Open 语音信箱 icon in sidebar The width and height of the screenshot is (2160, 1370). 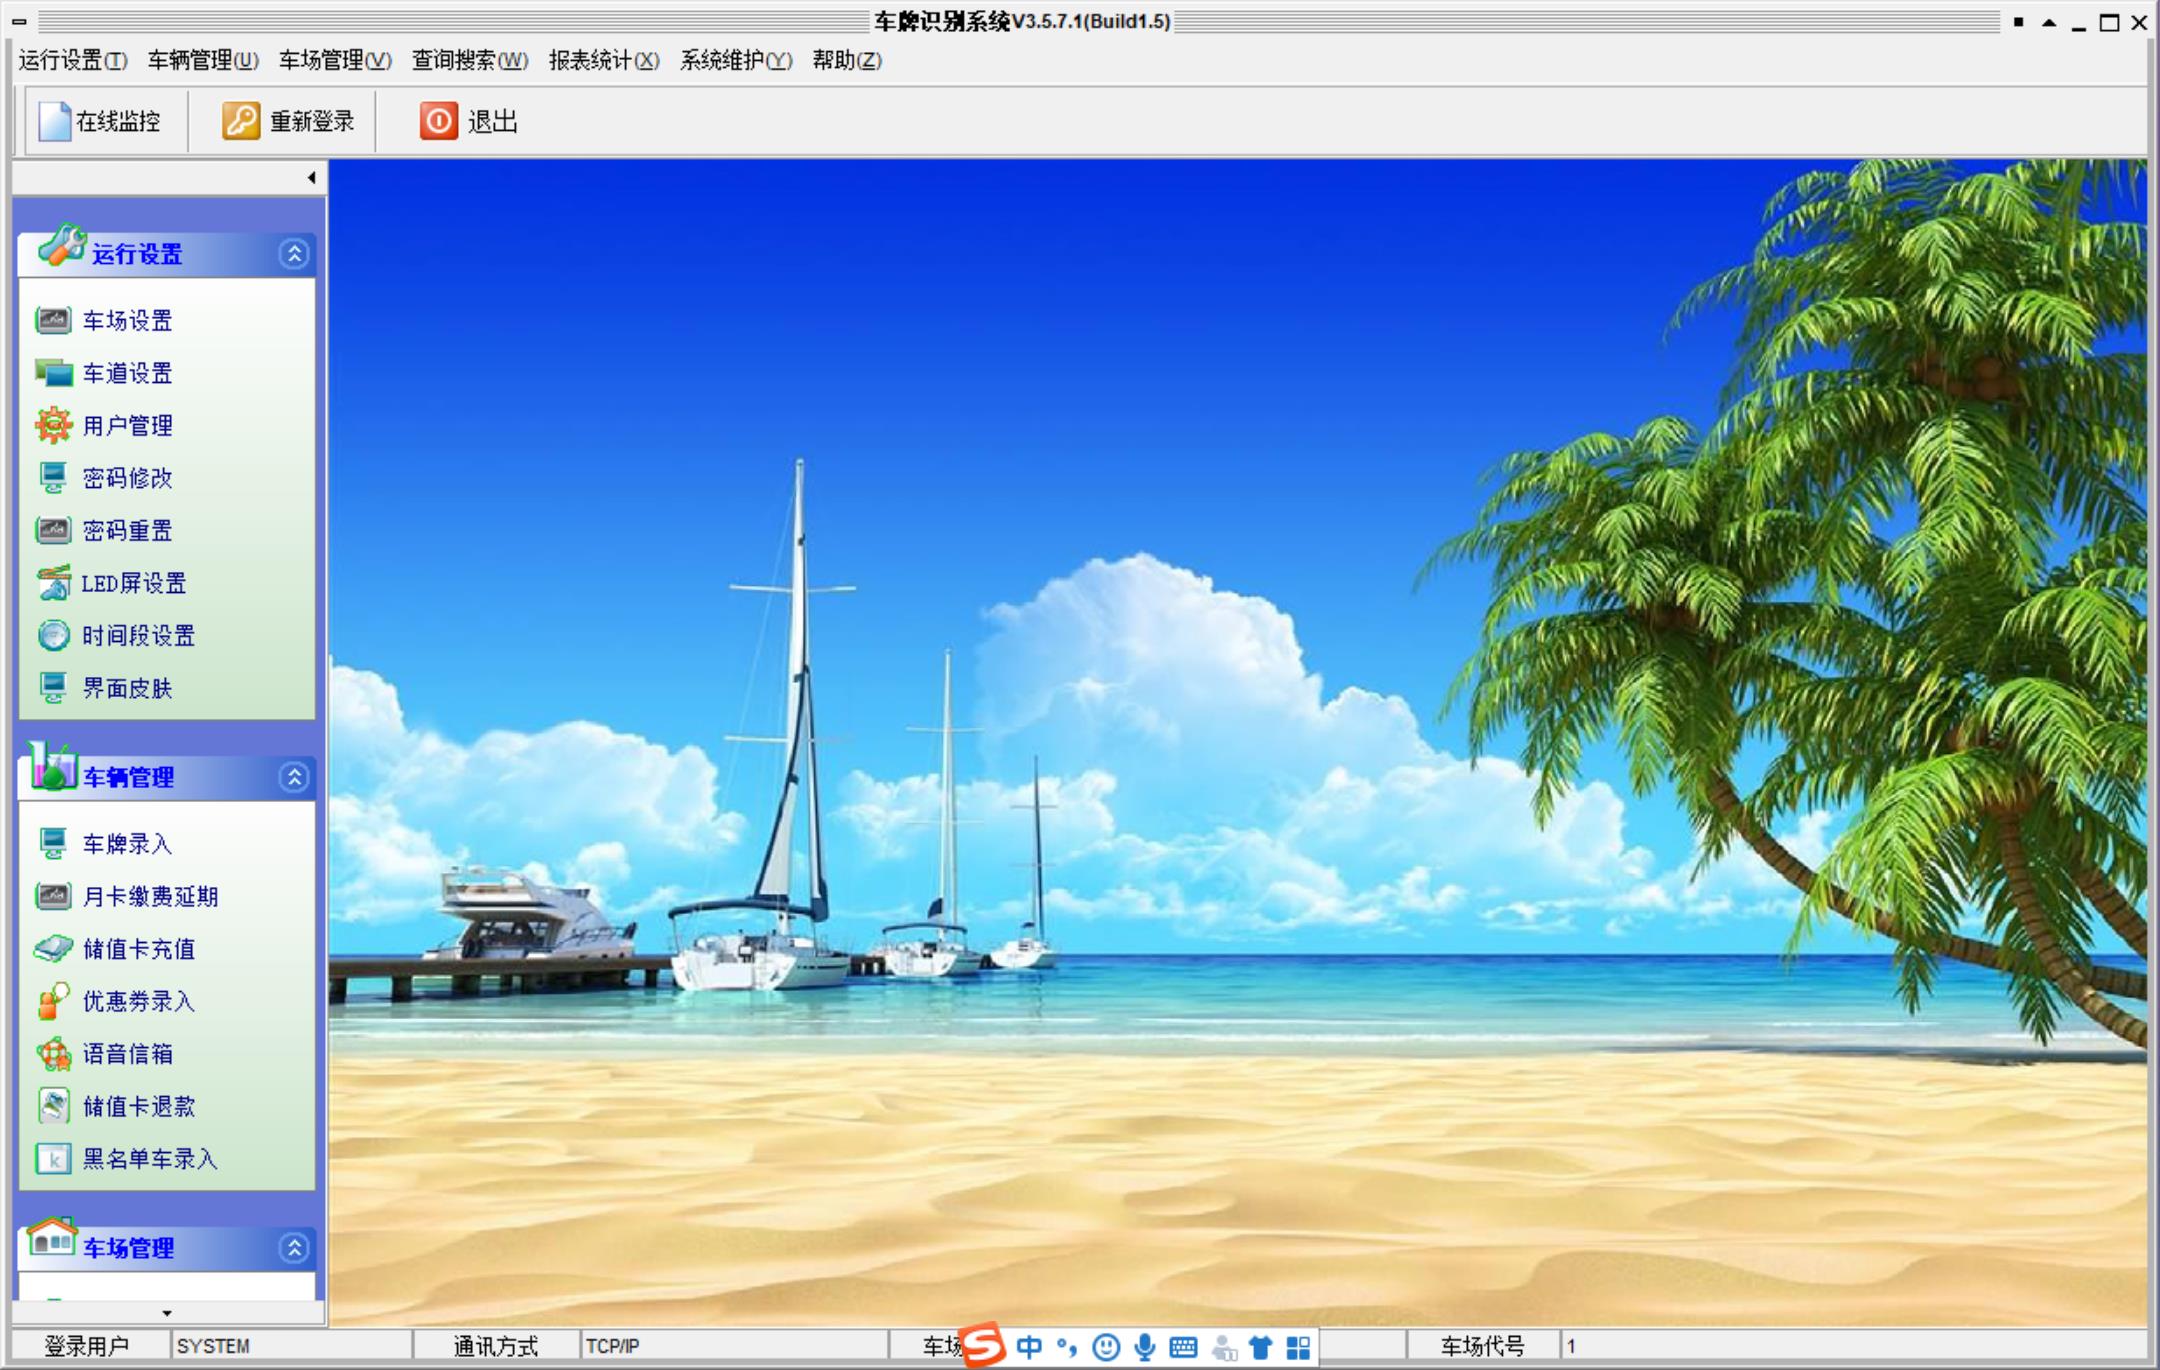tap(53, 1053)
